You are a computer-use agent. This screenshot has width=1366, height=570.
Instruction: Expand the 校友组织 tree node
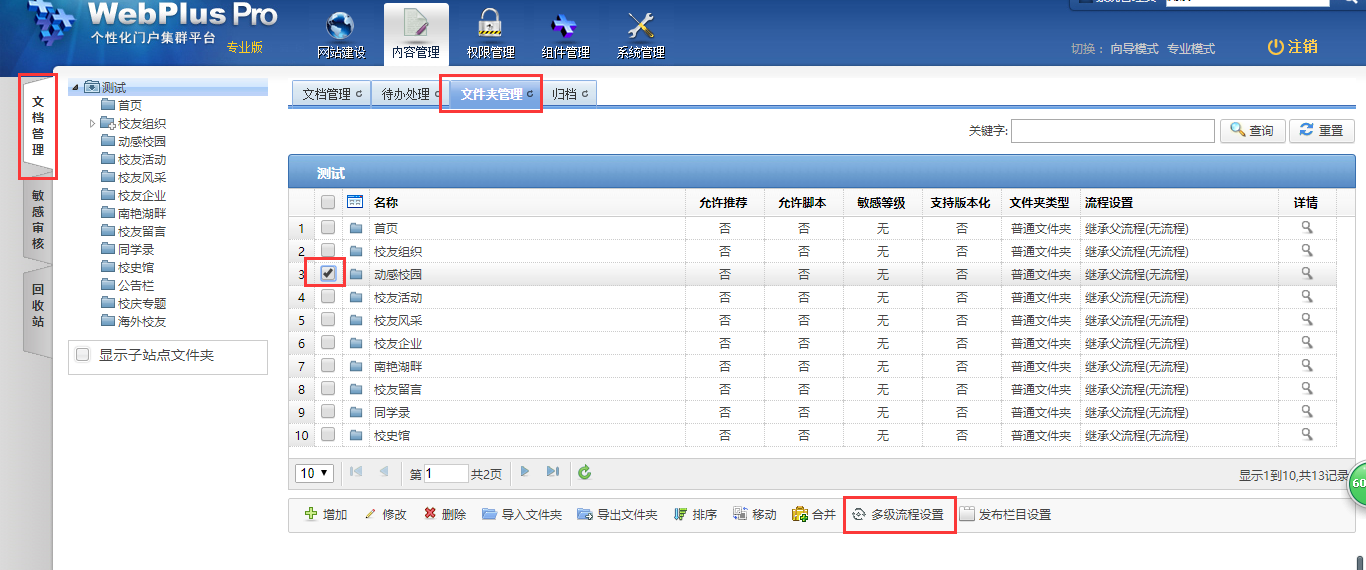click(x=92, y=124)
